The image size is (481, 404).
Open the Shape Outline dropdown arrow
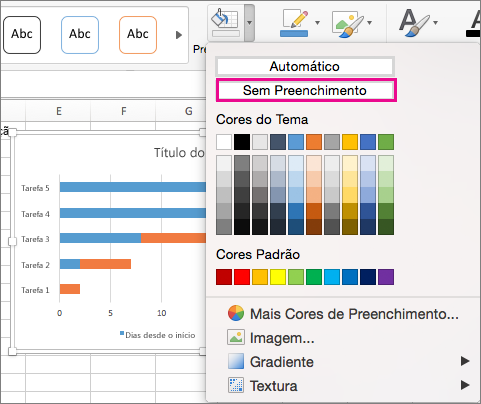pos(317,23)
